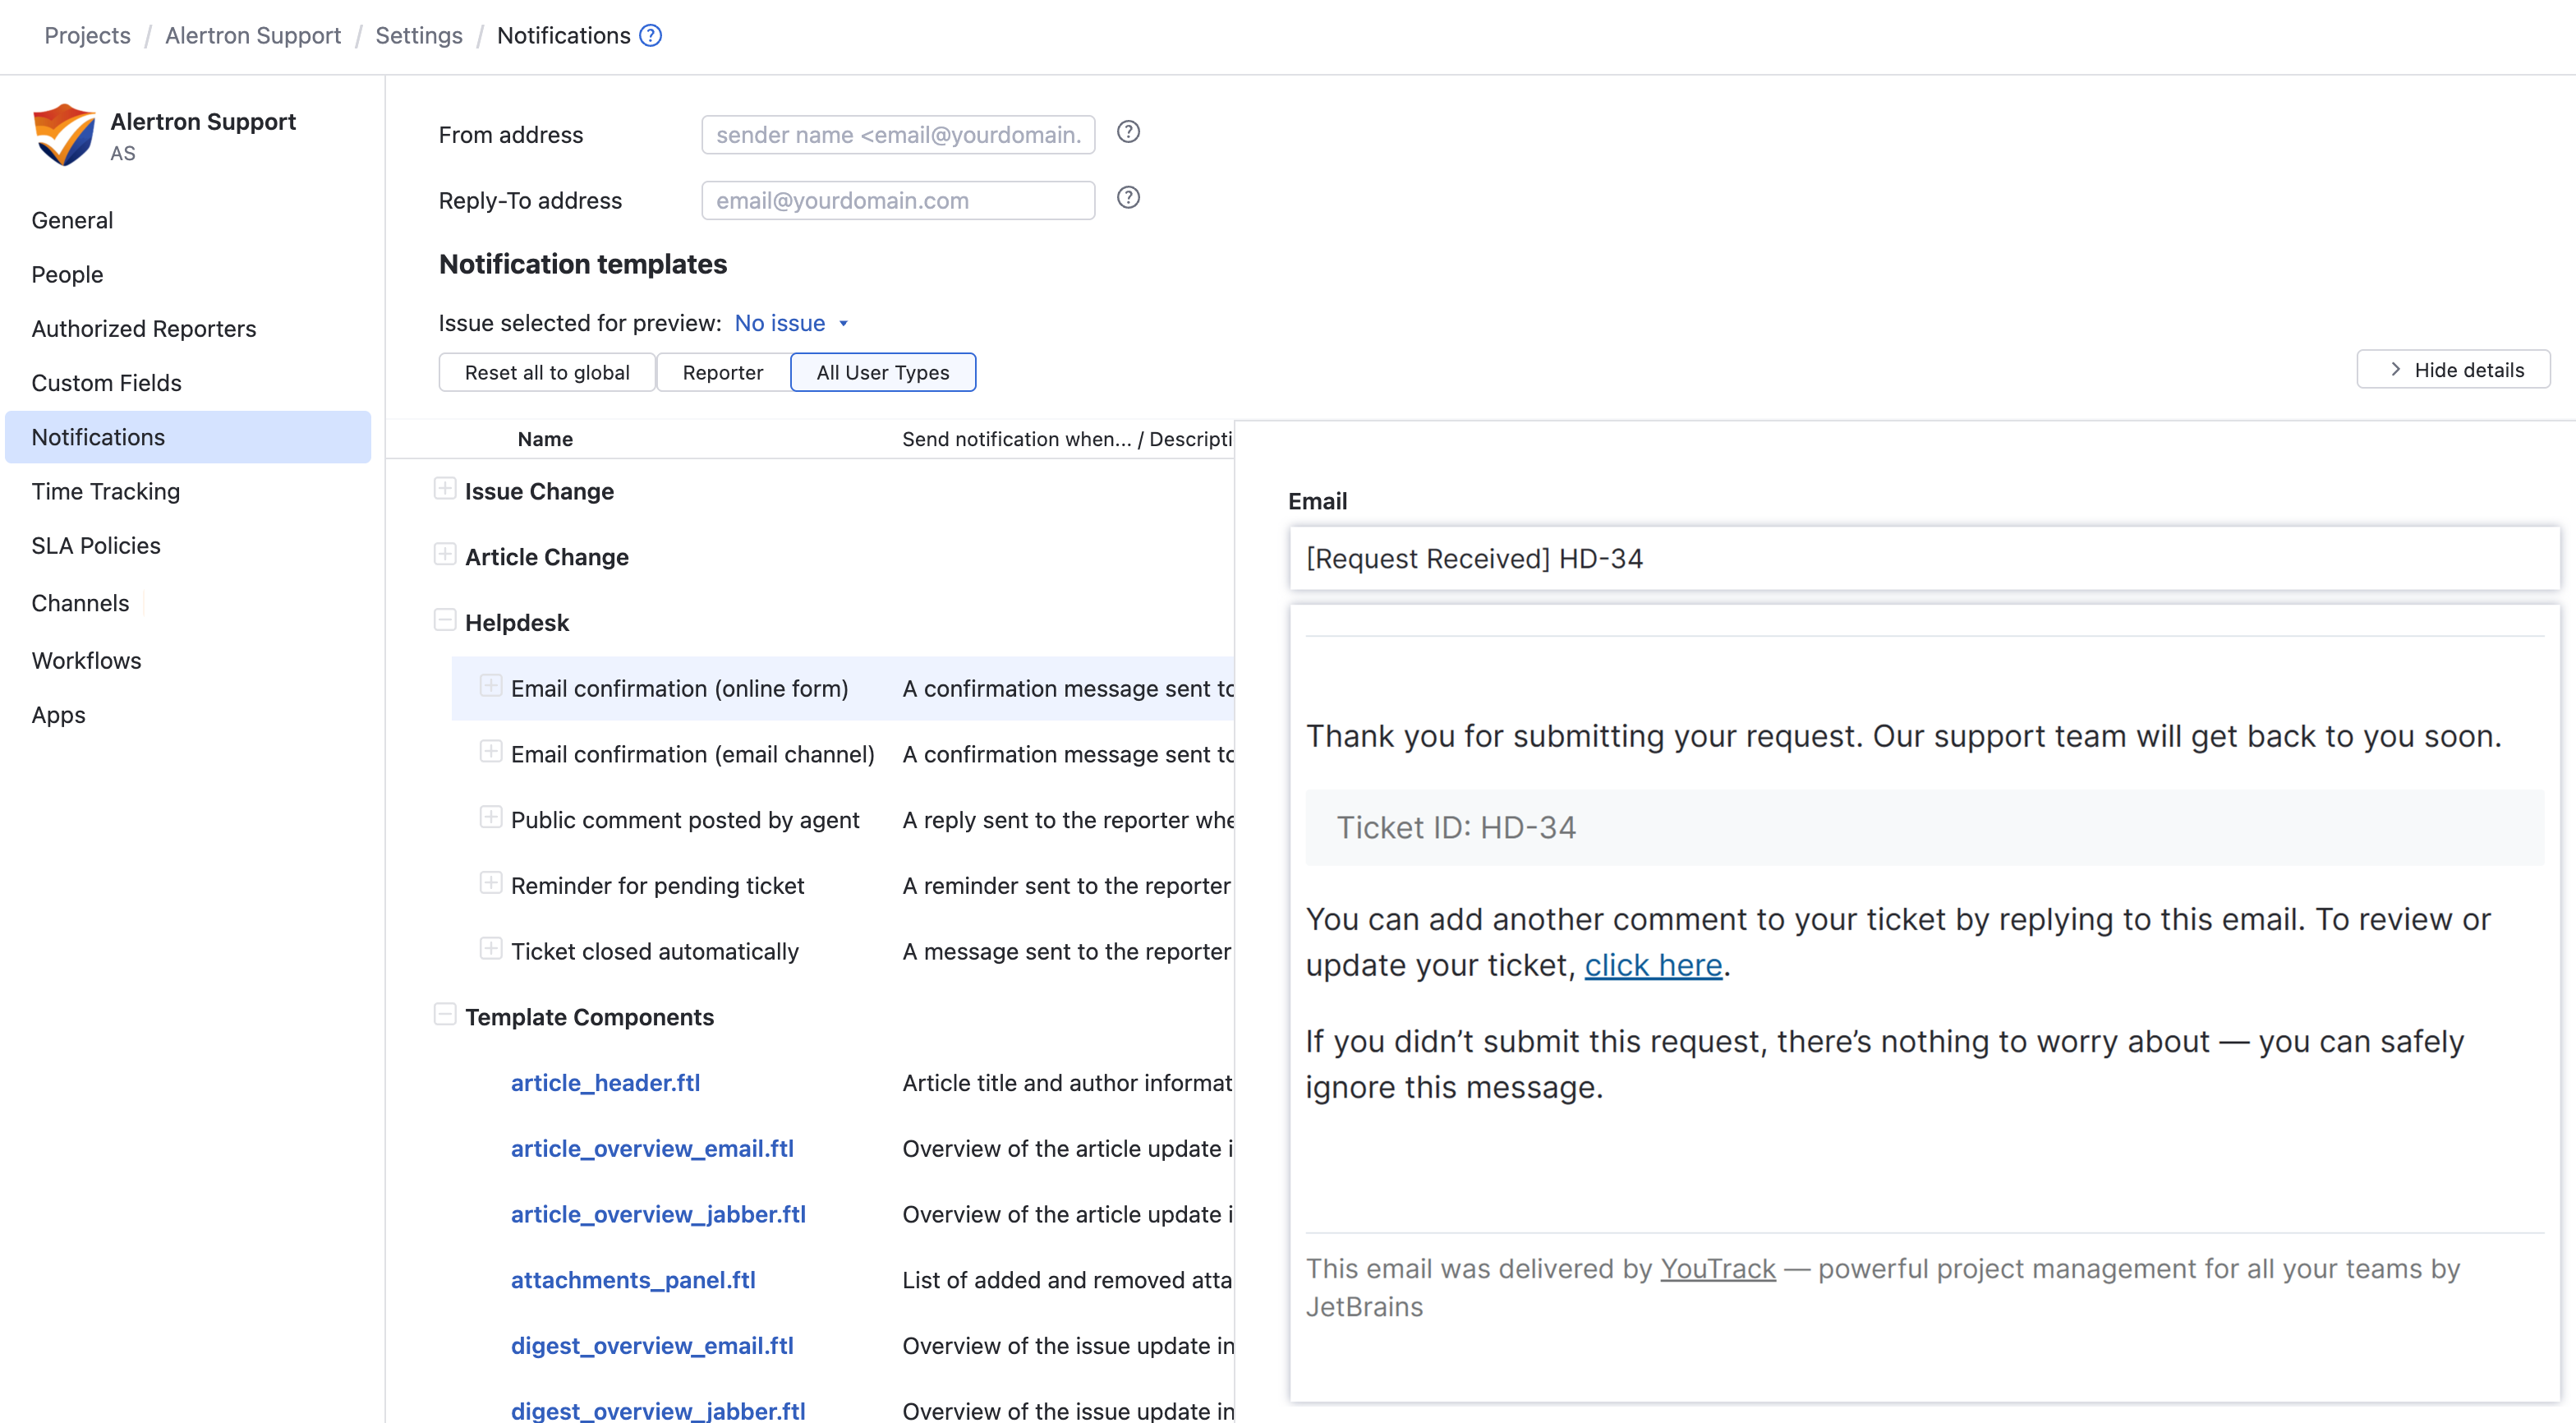
Task: Click the Alertron Support project title
Action: point(203,122)
